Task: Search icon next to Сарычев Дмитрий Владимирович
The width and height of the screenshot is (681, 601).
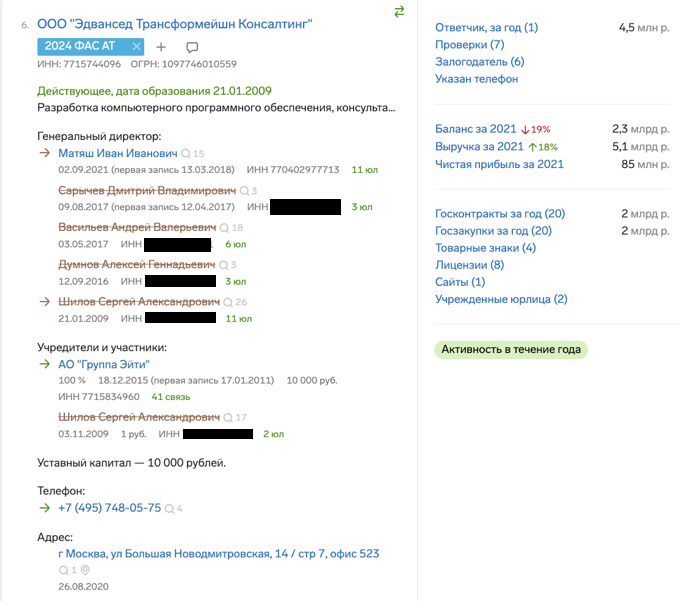Action: pyautogui.click(x=245, y=191)
